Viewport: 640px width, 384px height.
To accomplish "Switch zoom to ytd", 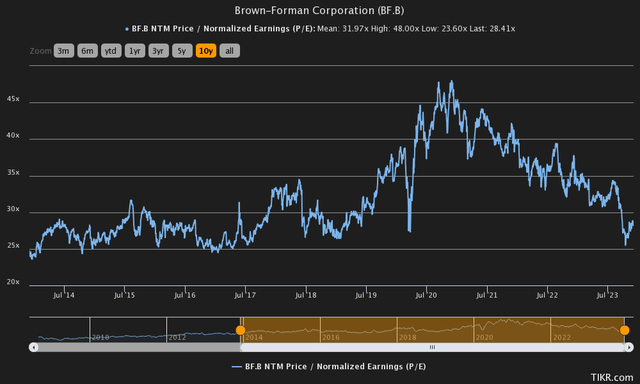I will tap(111, 51).
